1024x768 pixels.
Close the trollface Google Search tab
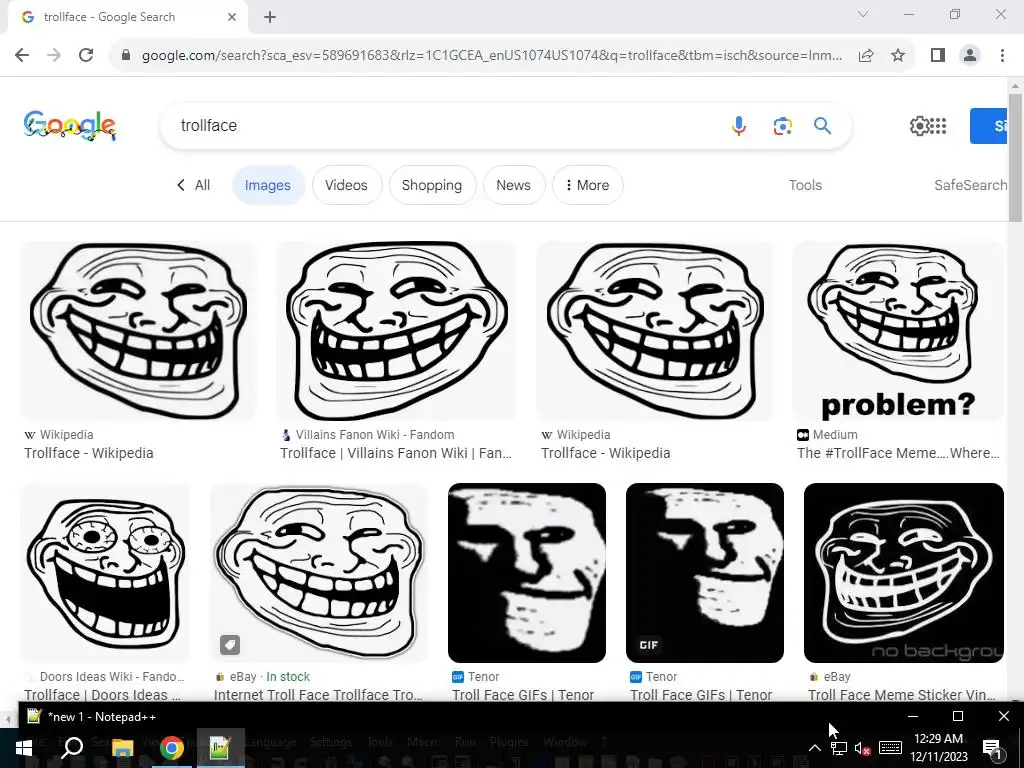232,18
